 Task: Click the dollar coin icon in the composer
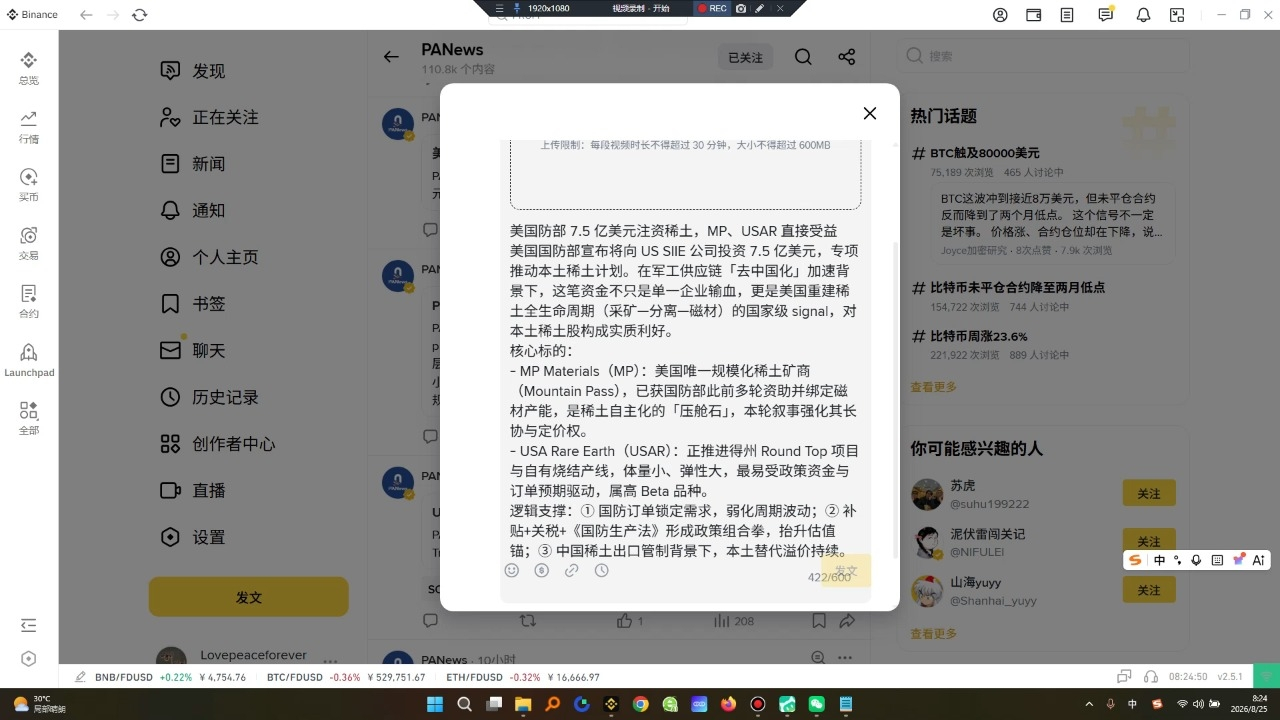(x=541, y=570)
